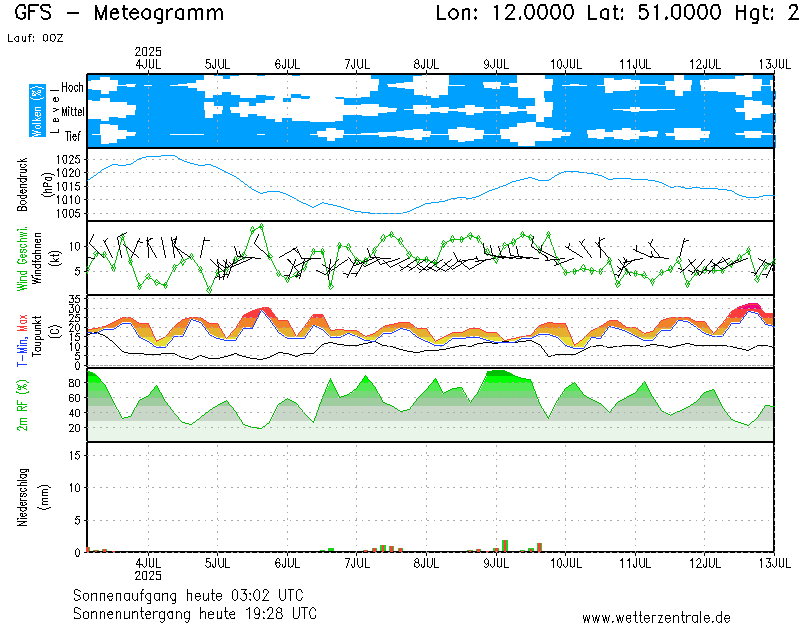800x625 pixels.
Task: Click the 11JUL date on the top axis
Action: (635, 65)
